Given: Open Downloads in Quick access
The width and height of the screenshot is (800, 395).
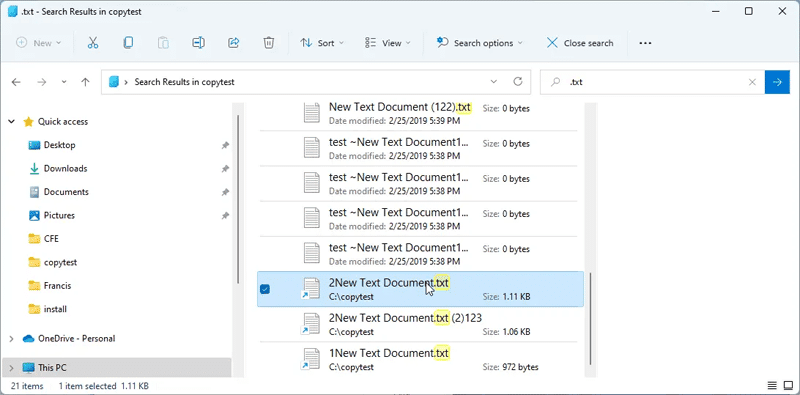Looking at the screenshot, I should point(65,168).
